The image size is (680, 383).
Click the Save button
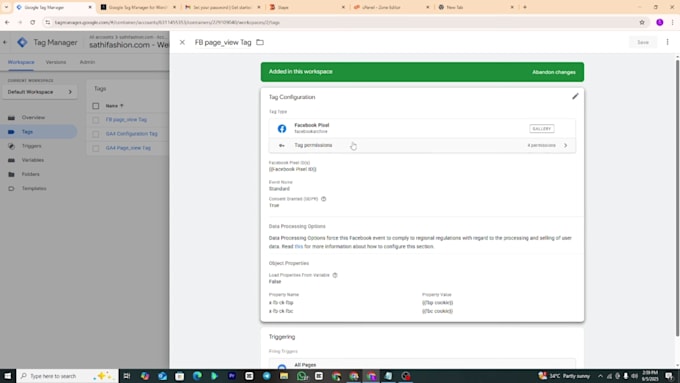coord(643,42)
